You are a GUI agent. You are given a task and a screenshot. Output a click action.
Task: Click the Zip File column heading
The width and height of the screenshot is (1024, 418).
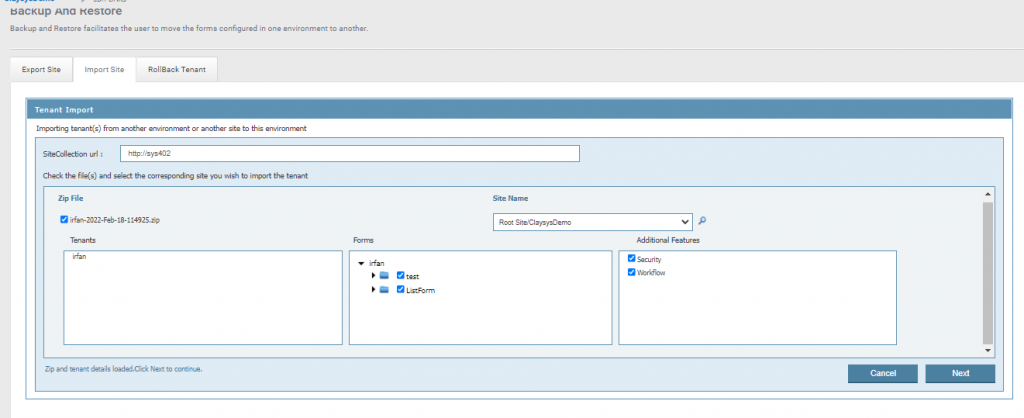71,198
